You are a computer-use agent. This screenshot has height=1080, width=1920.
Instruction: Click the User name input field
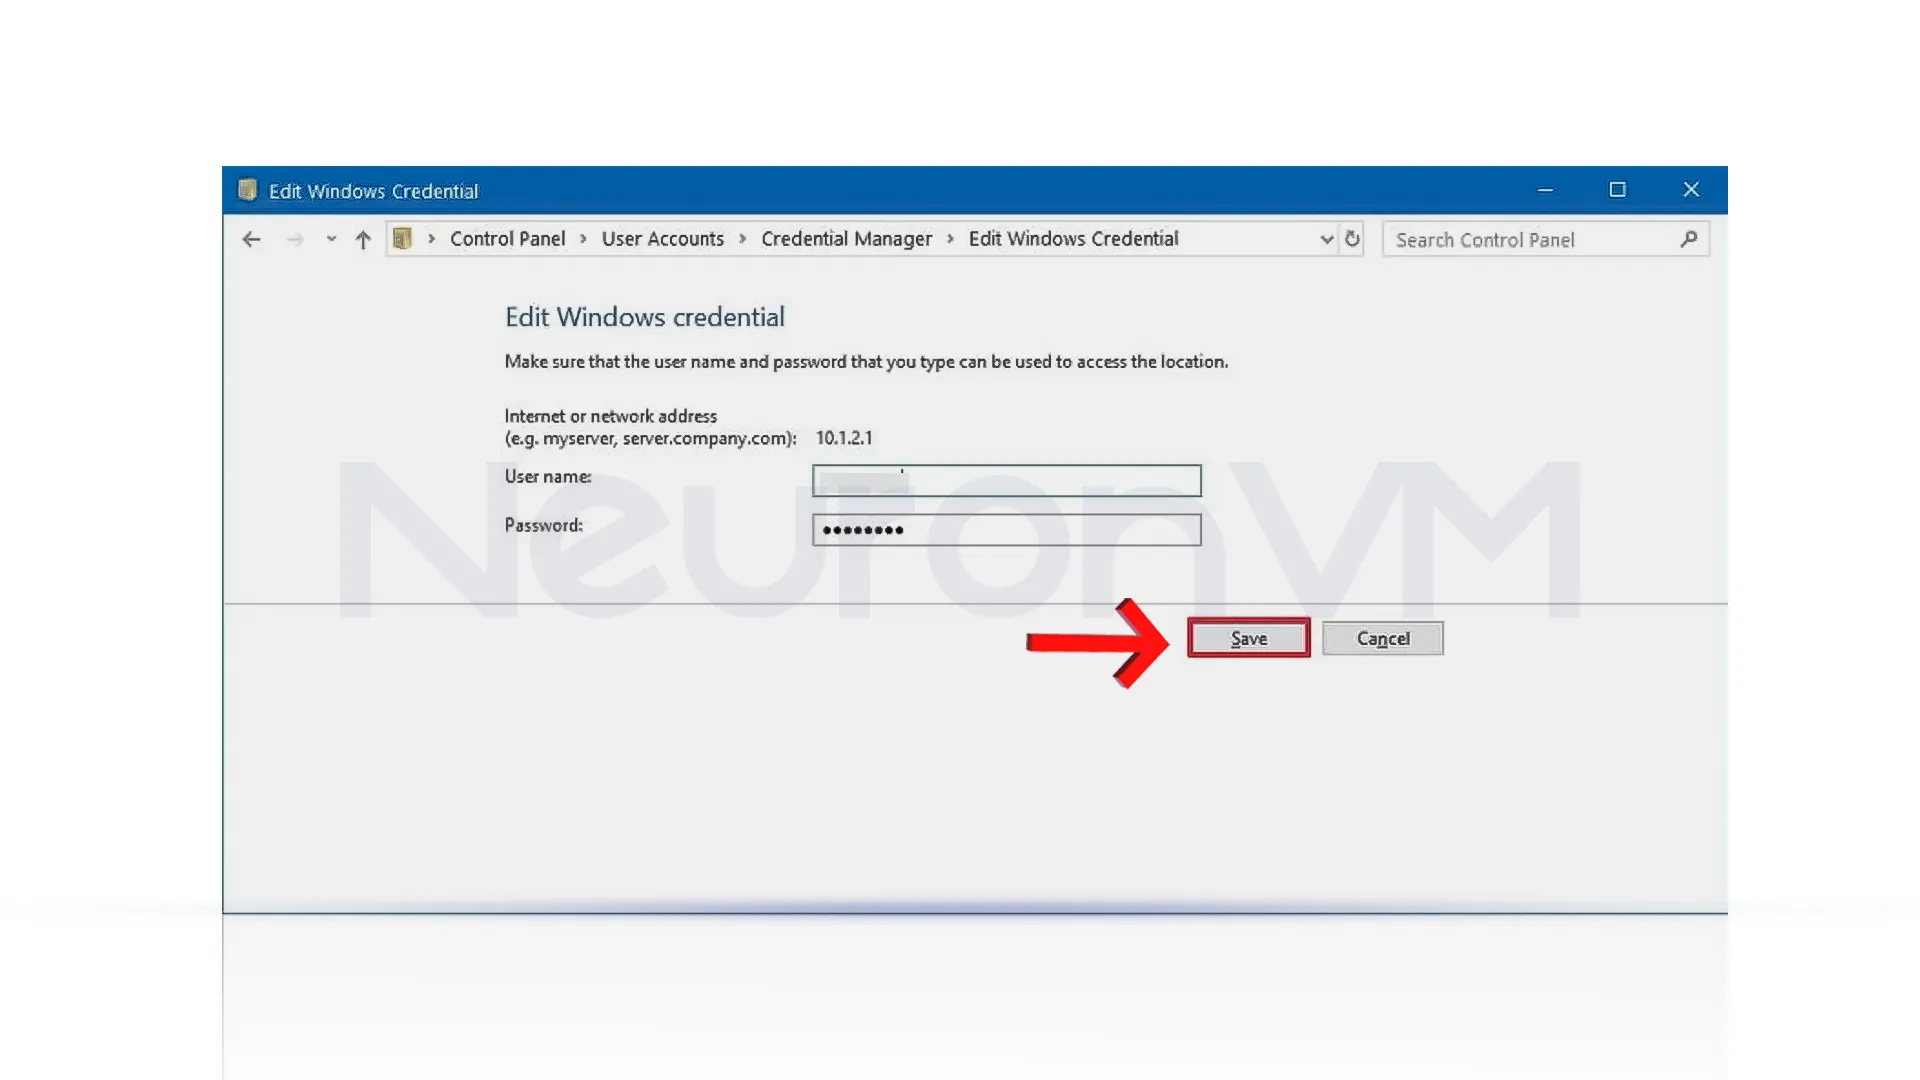tap(1005, 479)
